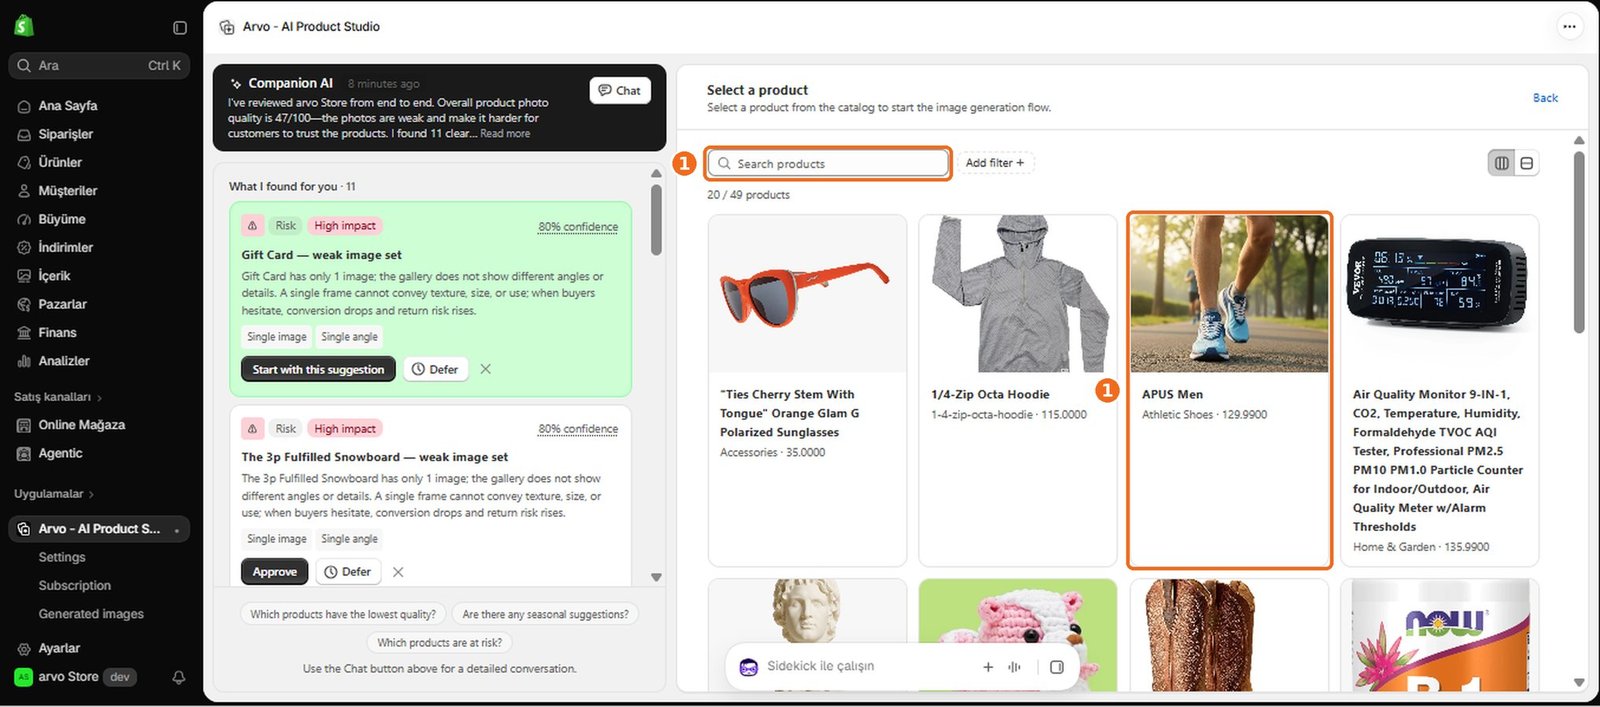Select the 1/4-Zip Octa Hoodie product
Screen dimensions: 1600x707
pyautogui.click(x=1018, y=390)
